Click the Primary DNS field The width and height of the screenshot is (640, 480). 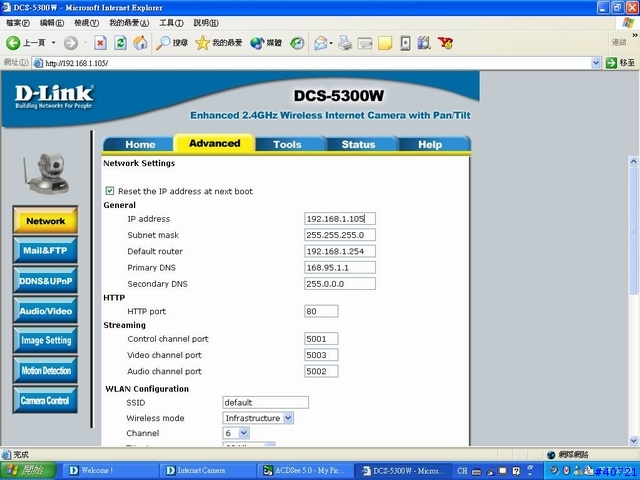pos(340,267)
